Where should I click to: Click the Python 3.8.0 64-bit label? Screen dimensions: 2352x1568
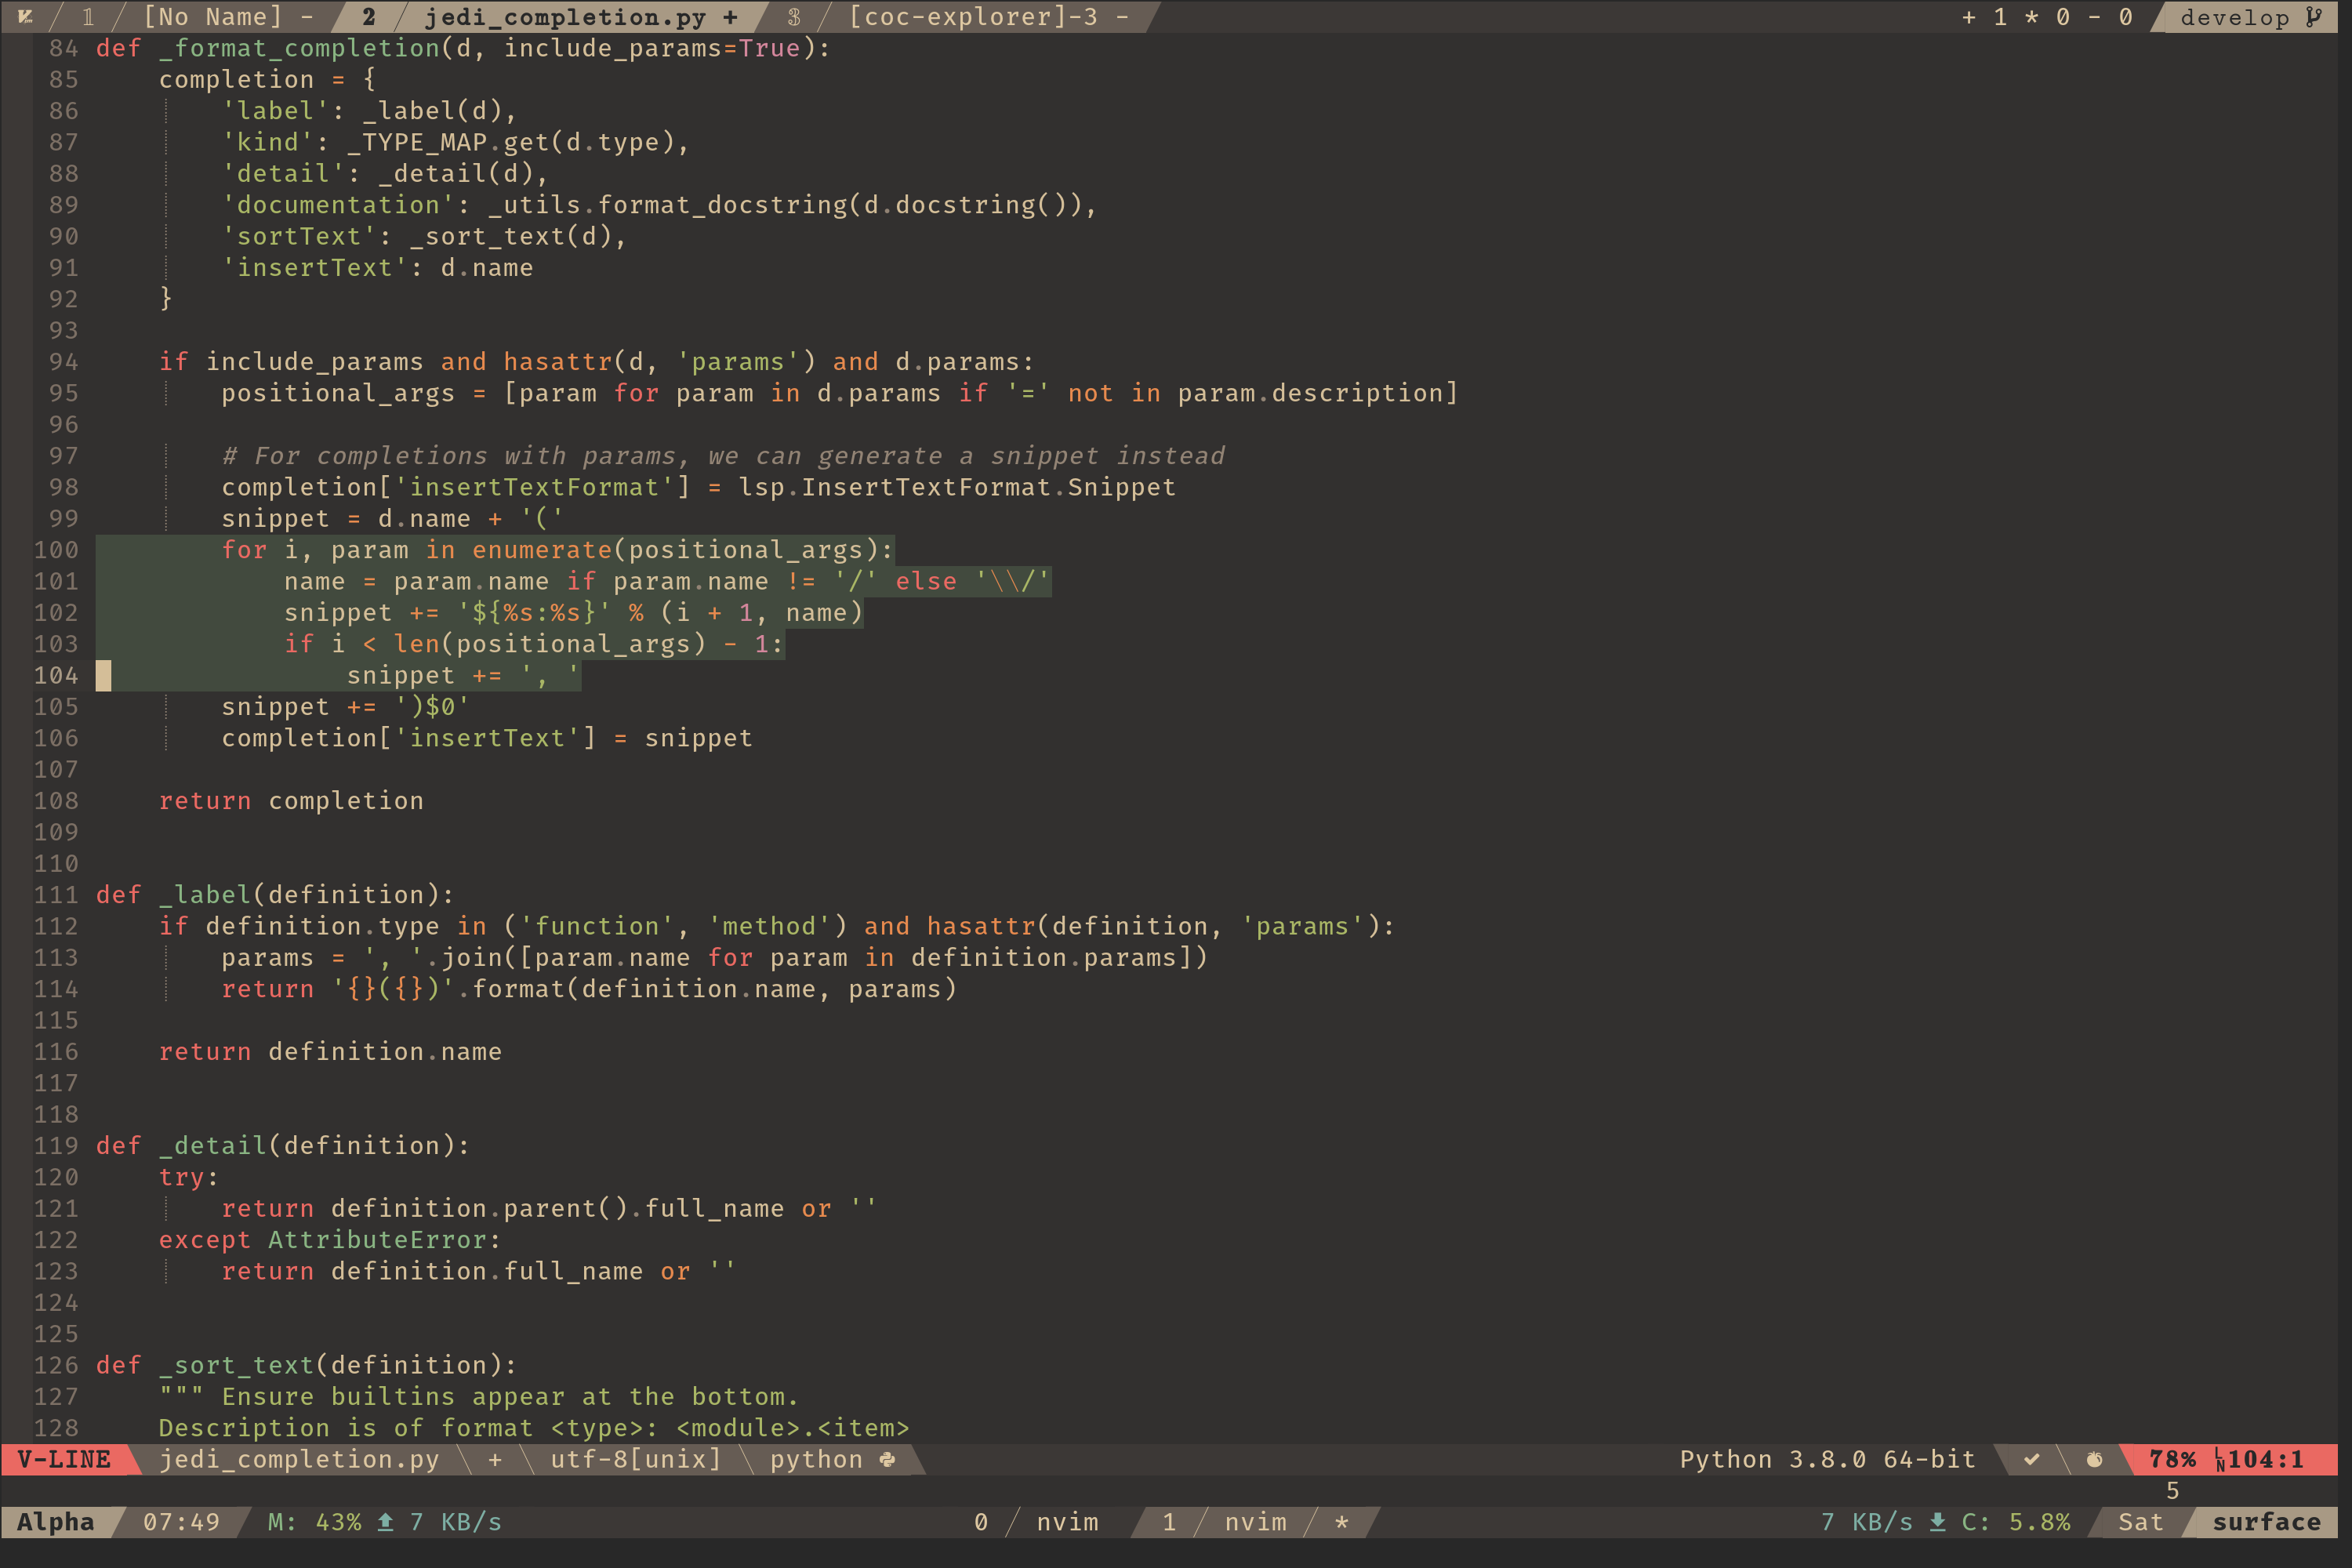(x=1826, y=1459)
